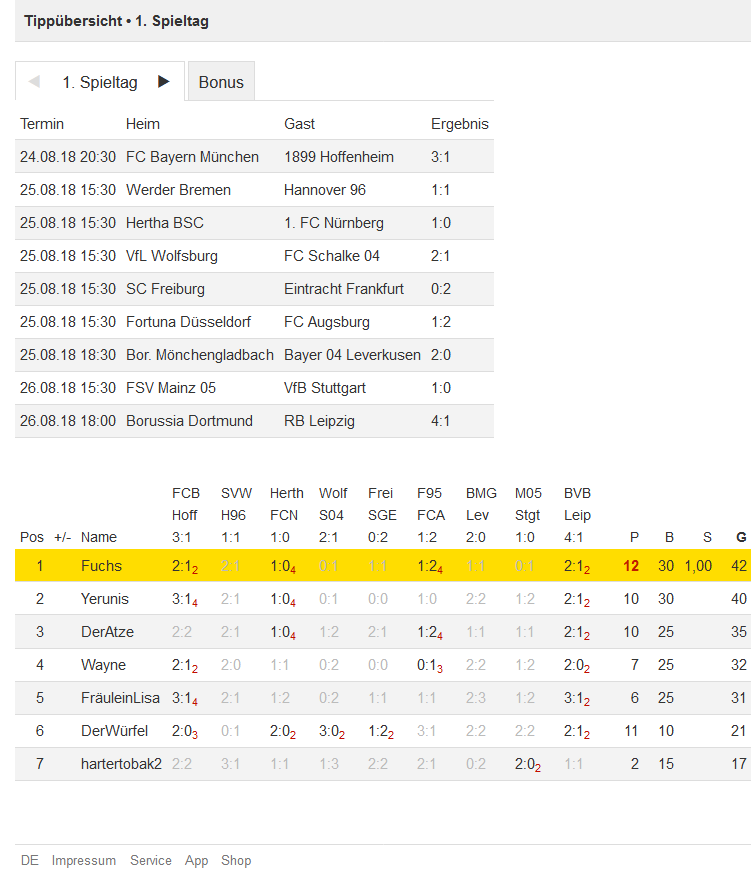The image size is (751, 885).
Task: Open the Impressum footer link
Action: coord(84,860)
